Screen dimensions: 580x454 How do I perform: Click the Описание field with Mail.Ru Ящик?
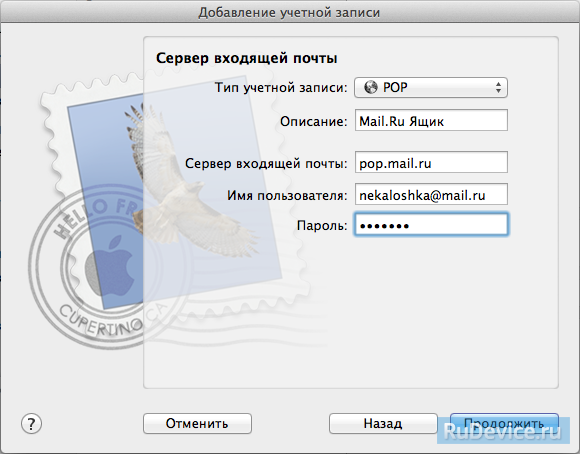(431, 120)
